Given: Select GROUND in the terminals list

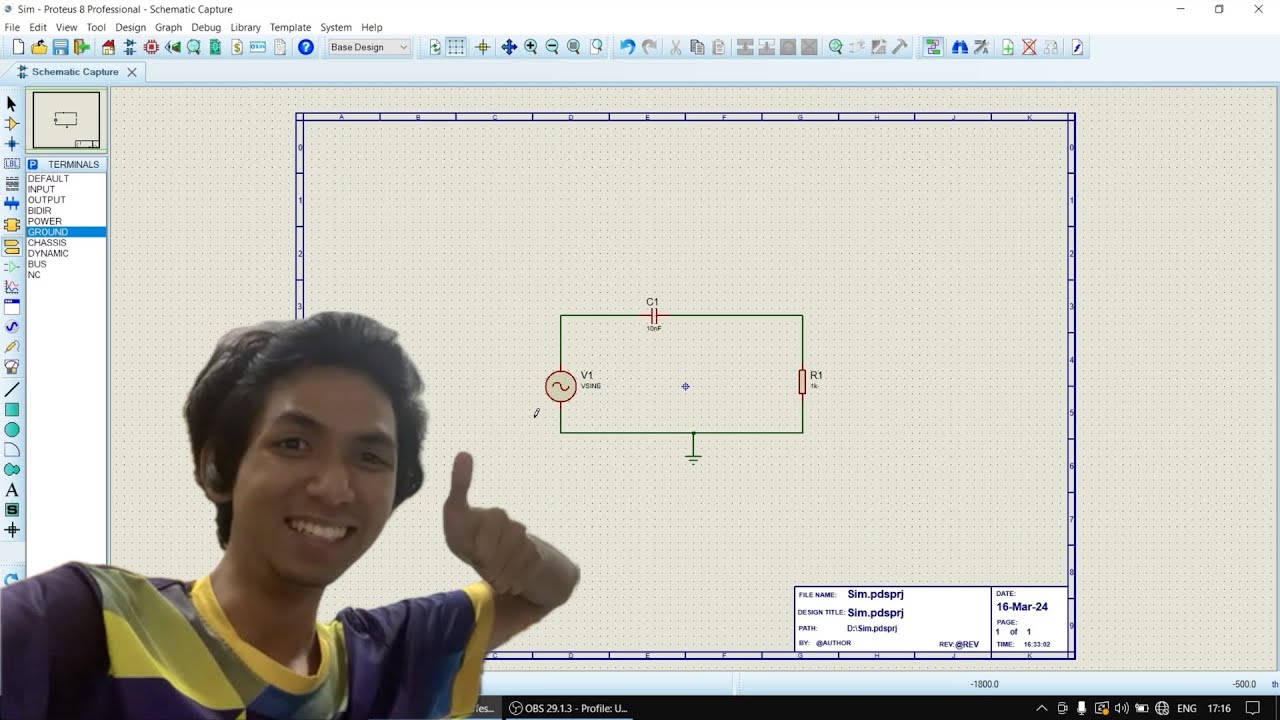Looking at the screenshot, I should coord(66,232).
